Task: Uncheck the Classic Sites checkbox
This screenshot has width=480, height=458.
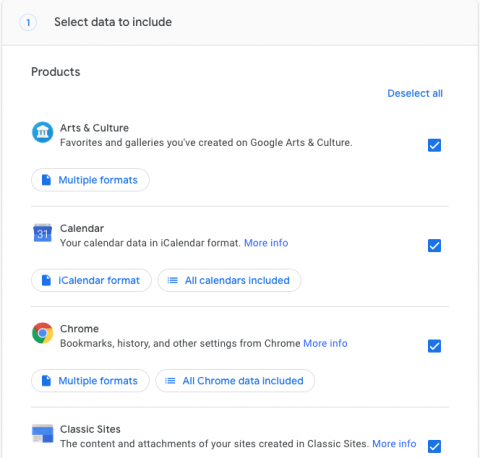Action: tap(434, 446)
